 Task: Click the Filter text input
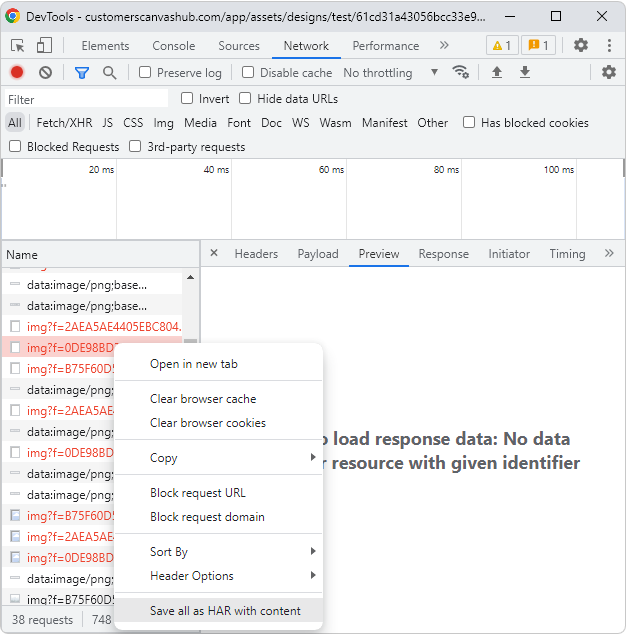pos(87,99)
